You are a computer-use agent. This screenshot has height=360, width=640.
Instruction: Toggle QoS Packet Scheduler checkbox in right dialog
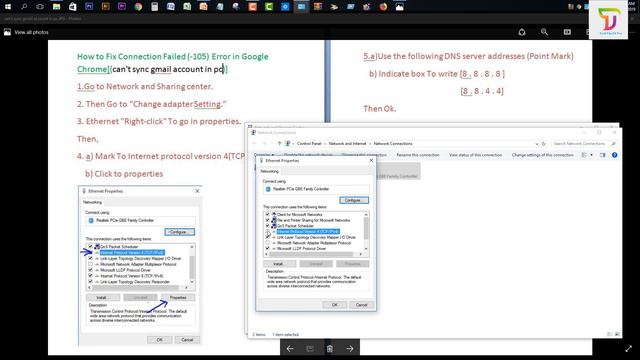click(267, 226)
